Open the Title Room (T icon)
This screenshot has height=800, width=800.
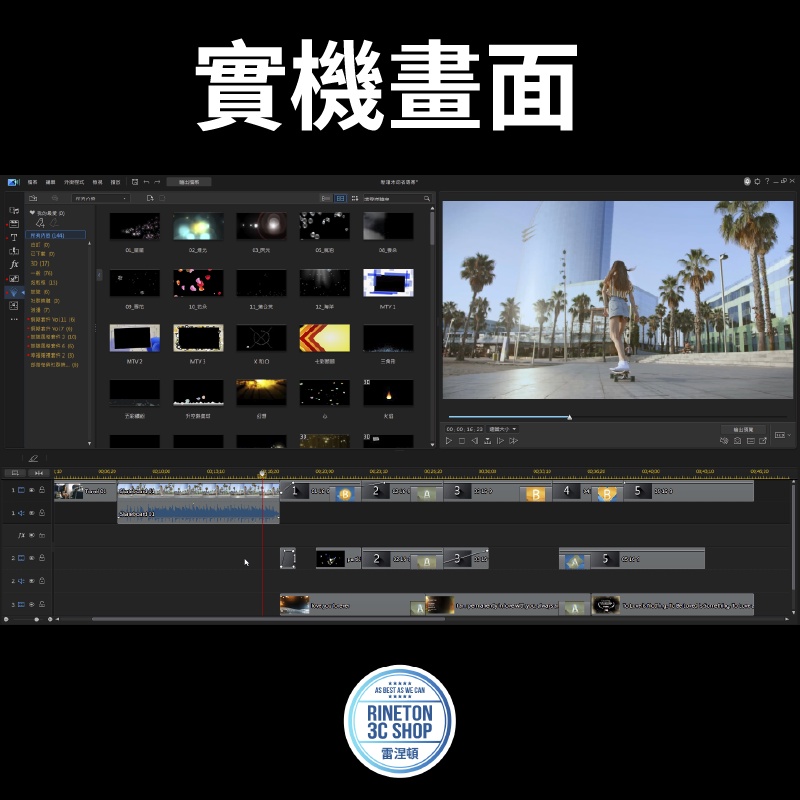point(13,237)
